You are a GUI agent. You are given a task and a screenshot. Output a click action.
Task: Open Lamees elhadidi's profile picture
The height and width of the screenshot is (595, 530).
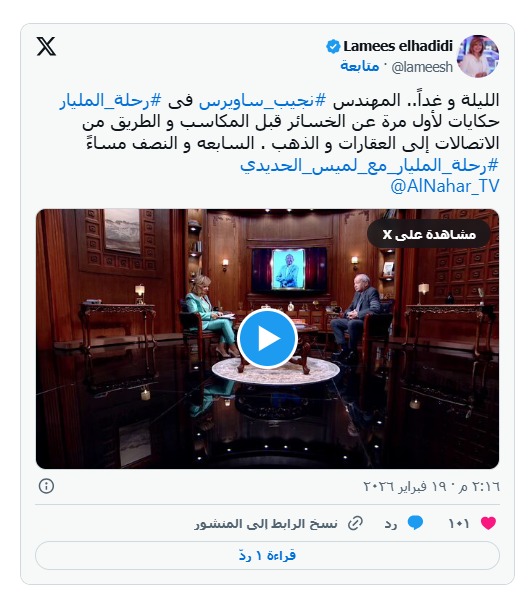pos(478,56)
